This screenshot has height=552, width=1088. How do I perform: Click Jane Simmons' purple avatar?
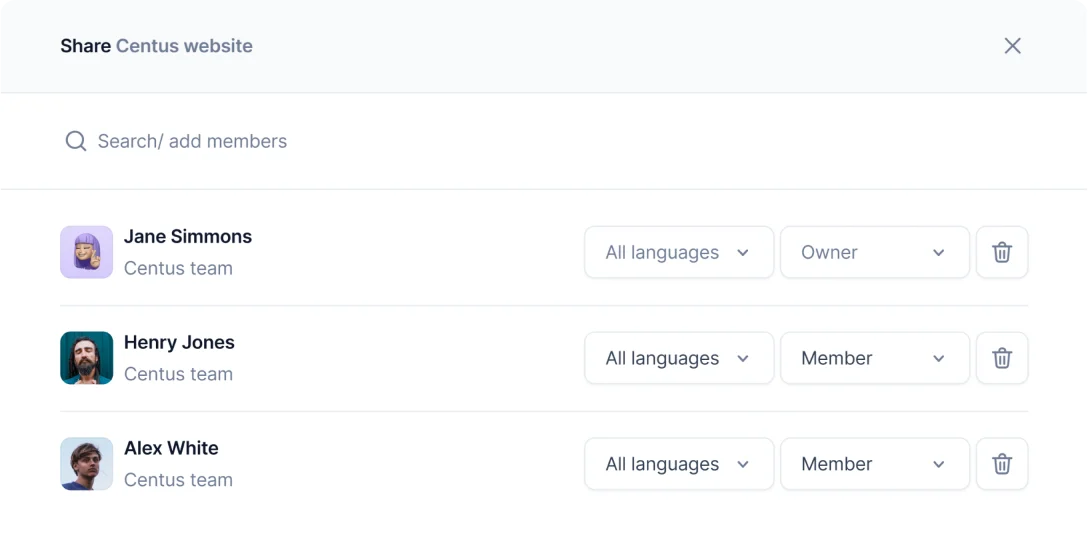point(87,252)
